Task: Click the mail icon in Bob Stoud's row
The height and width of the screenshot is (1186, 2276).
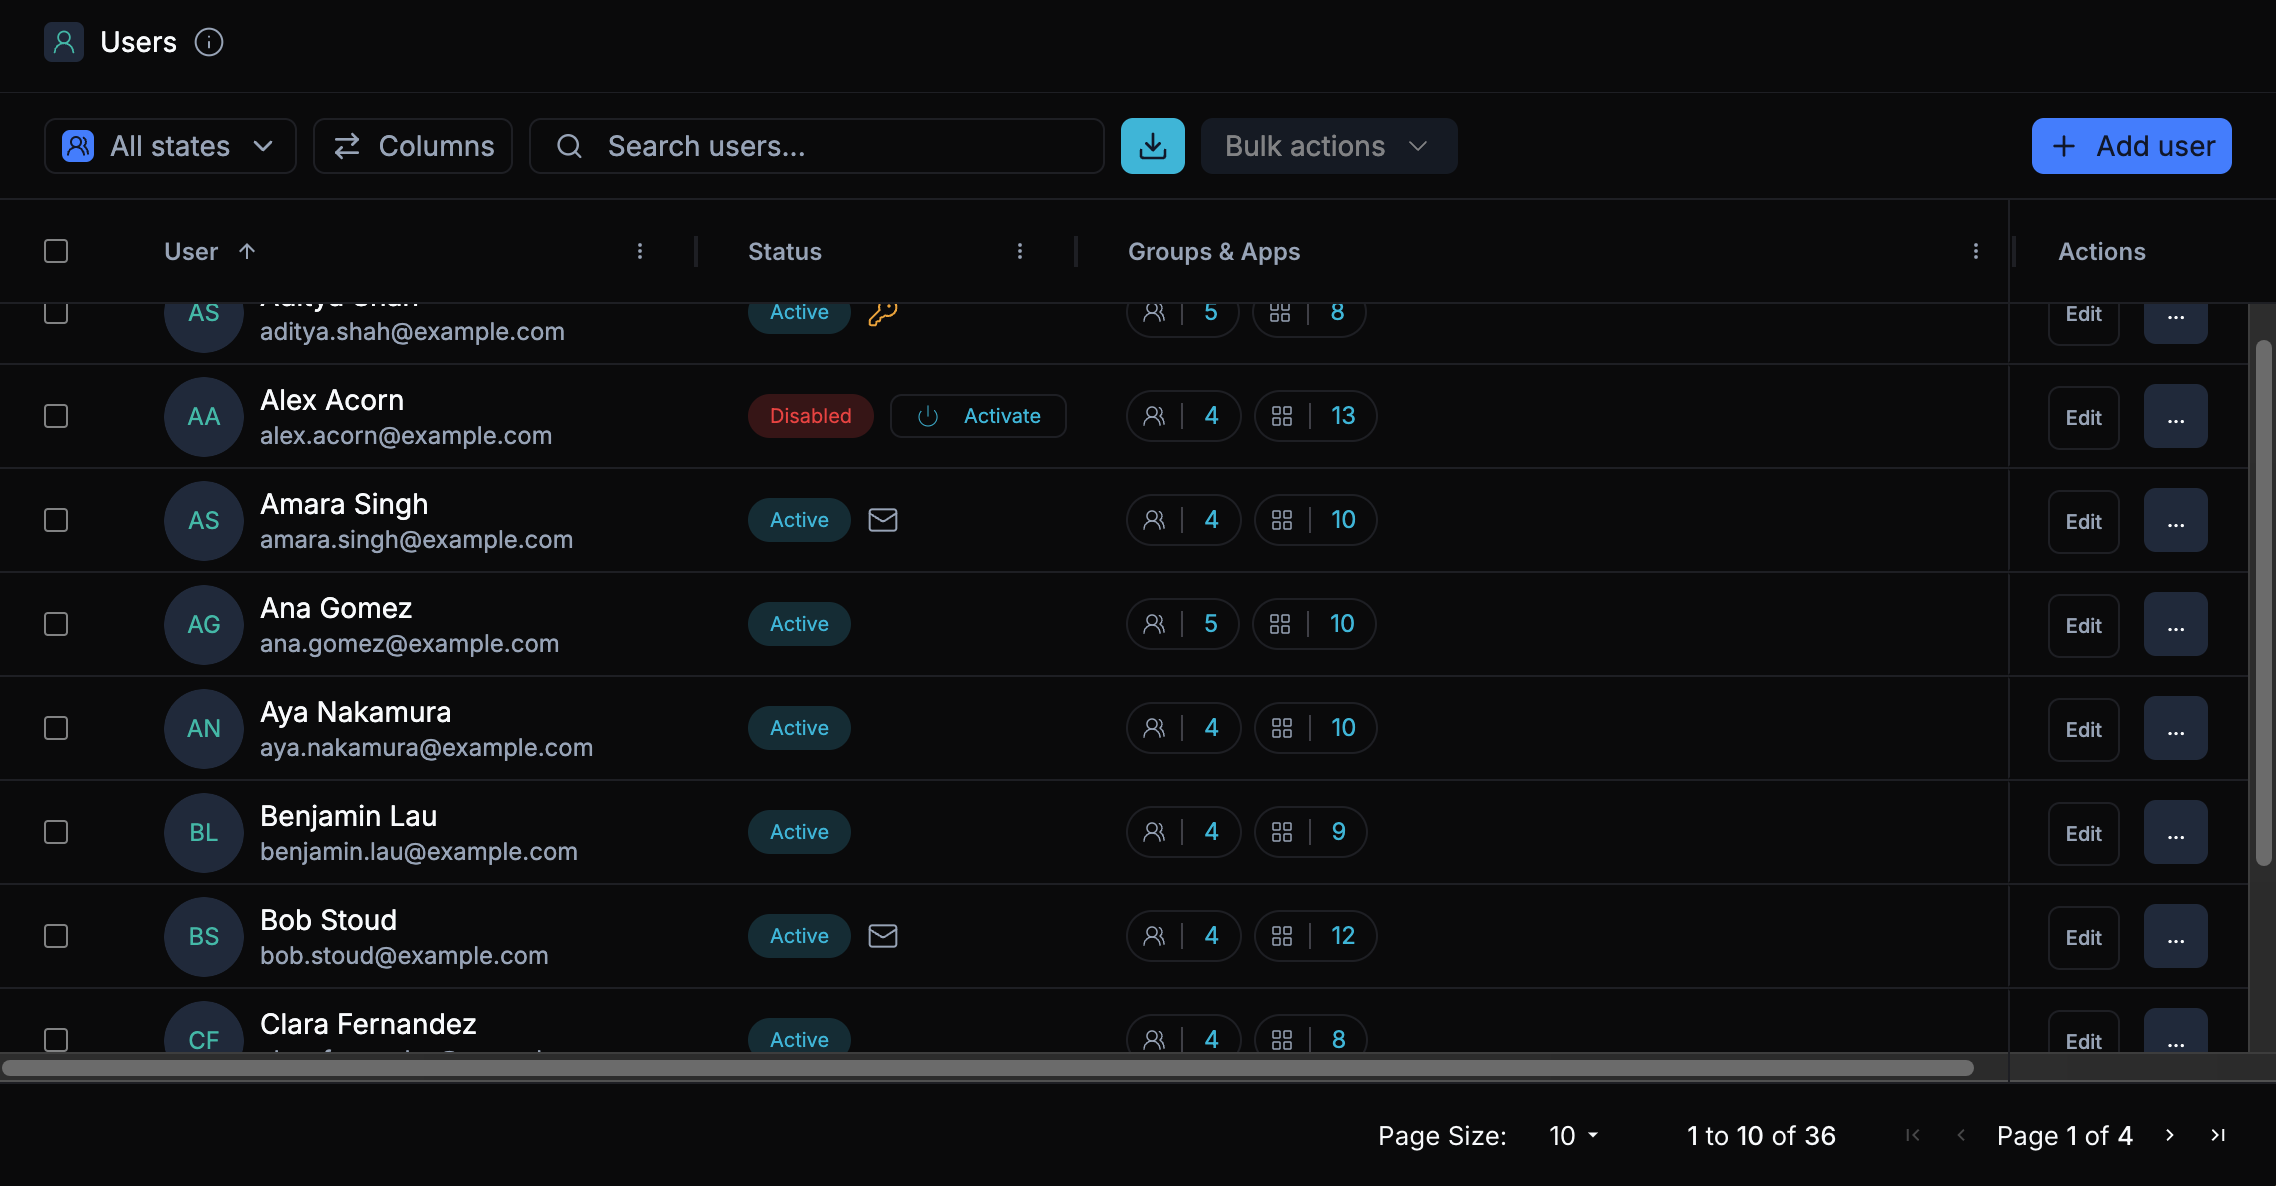Action: 882,936
